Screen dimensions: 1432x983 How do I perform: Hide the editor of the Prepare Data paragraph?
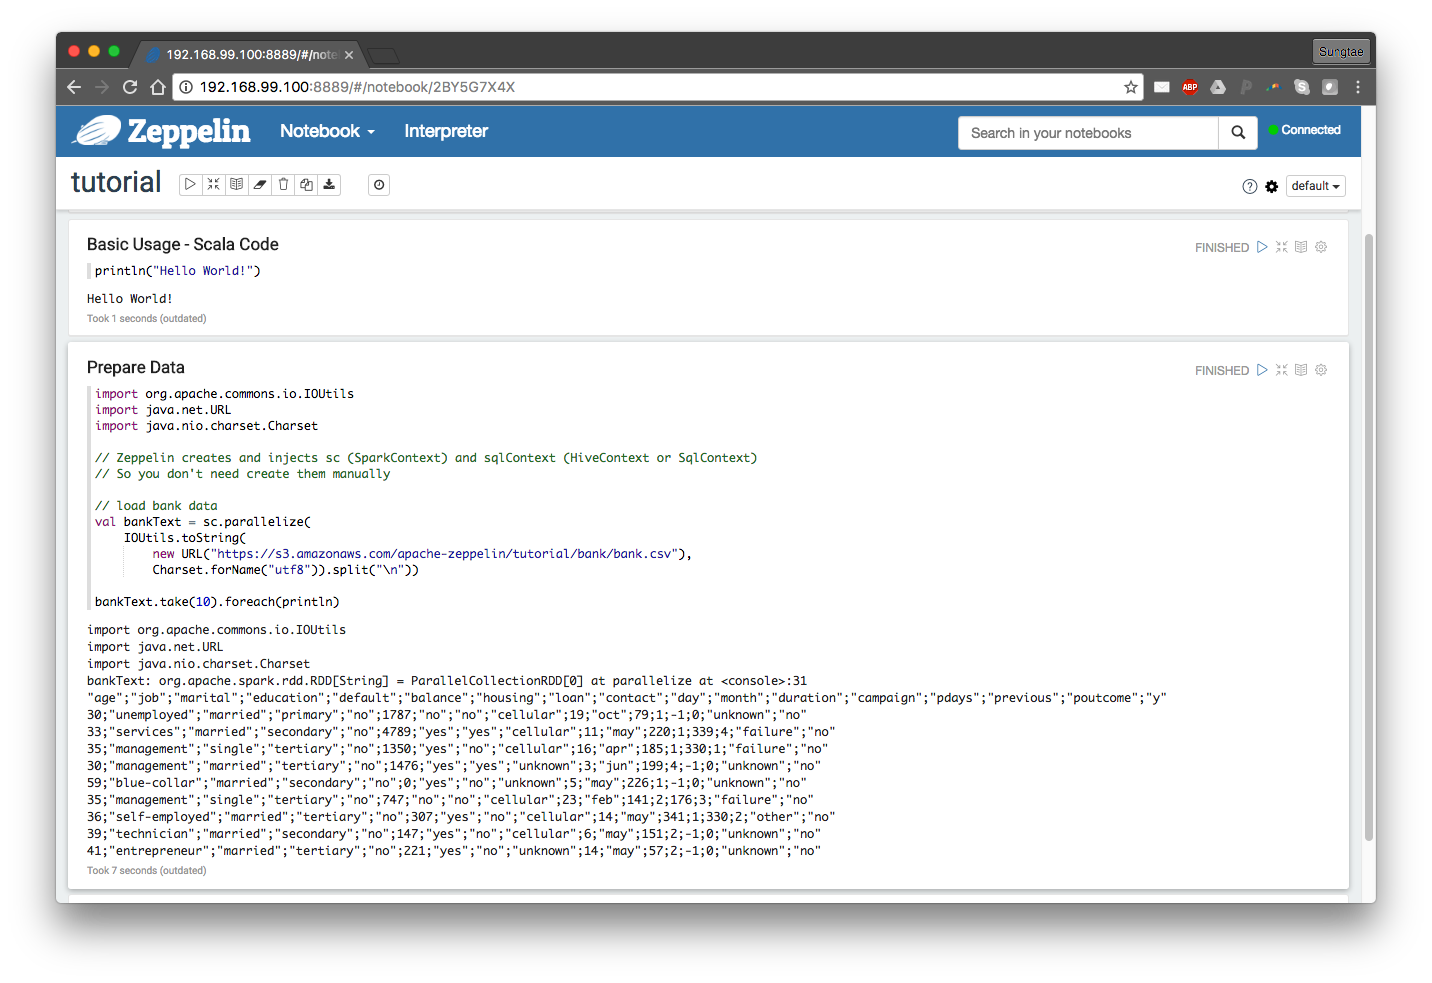(x=1281, y=370)
